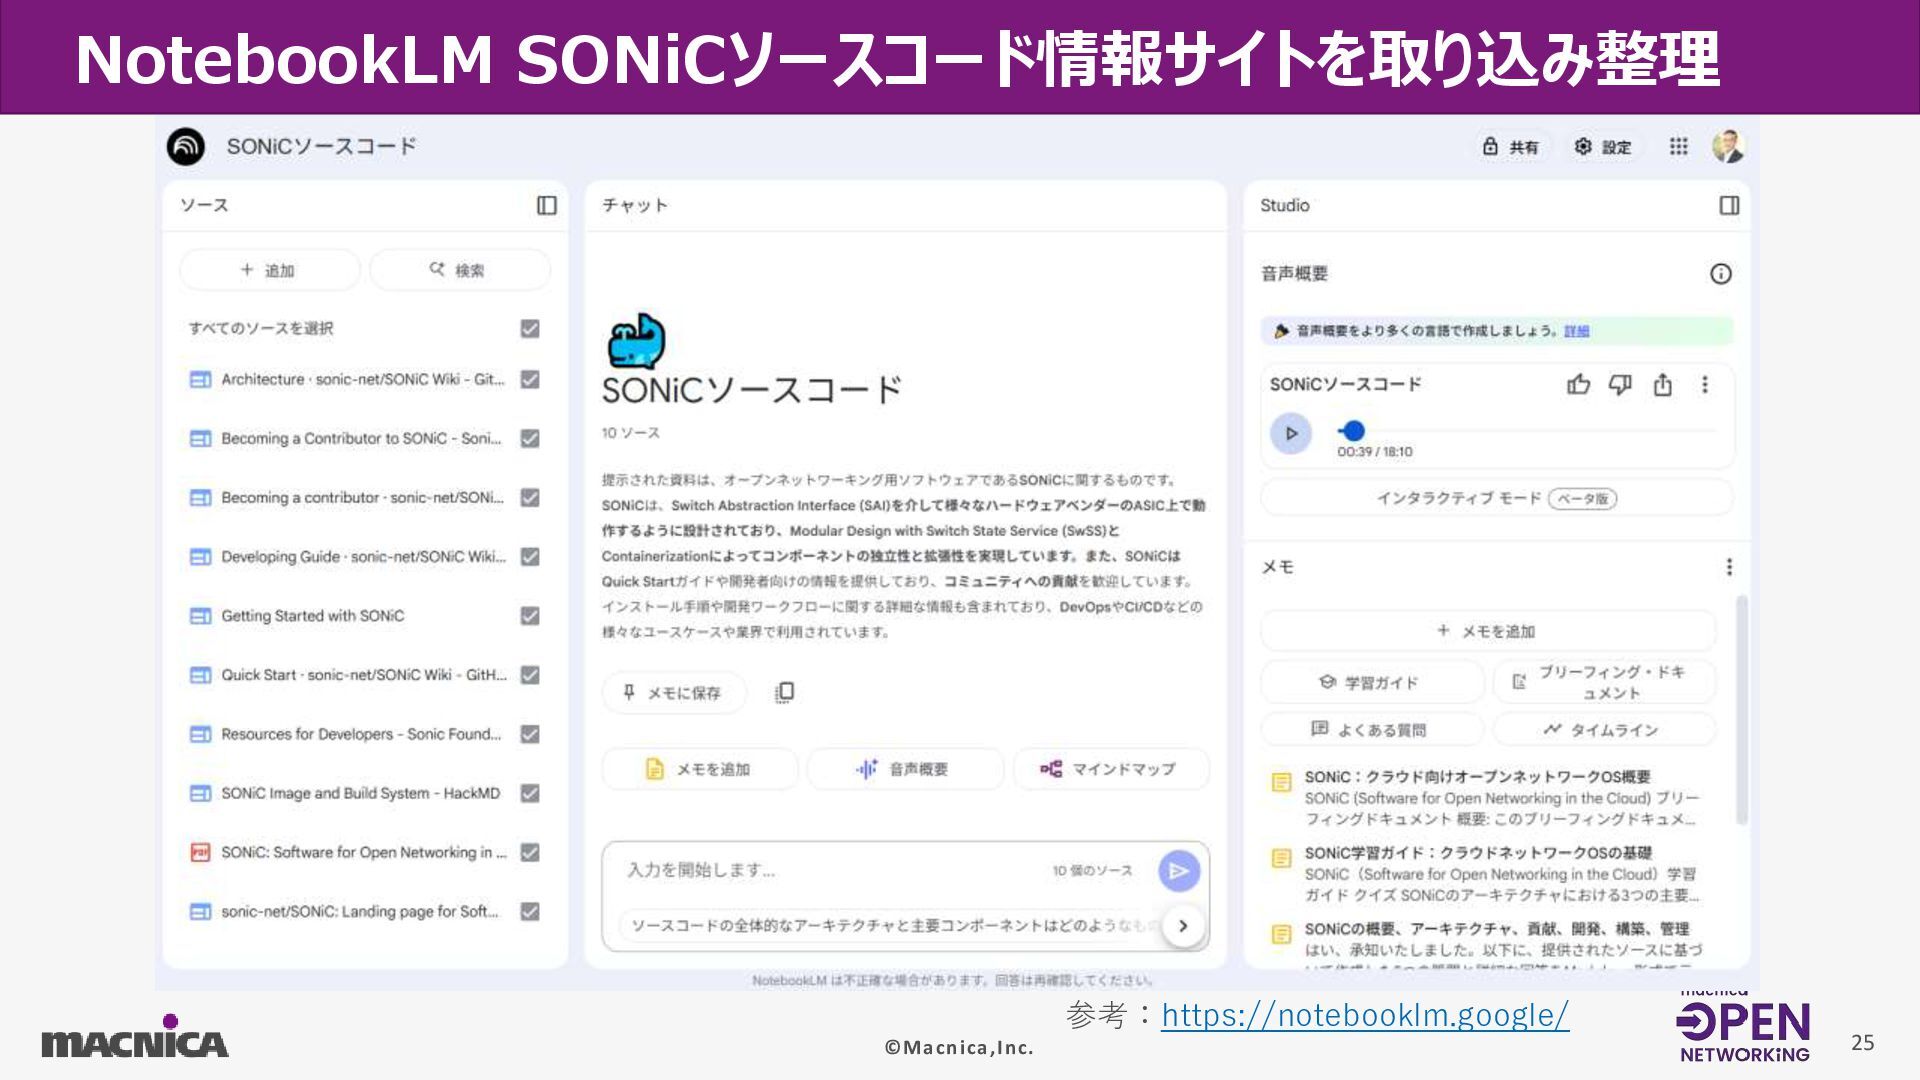Click thumbs up on audio overview
The width and height of the screenshot is (1920, 1080).
[1578, 385]
